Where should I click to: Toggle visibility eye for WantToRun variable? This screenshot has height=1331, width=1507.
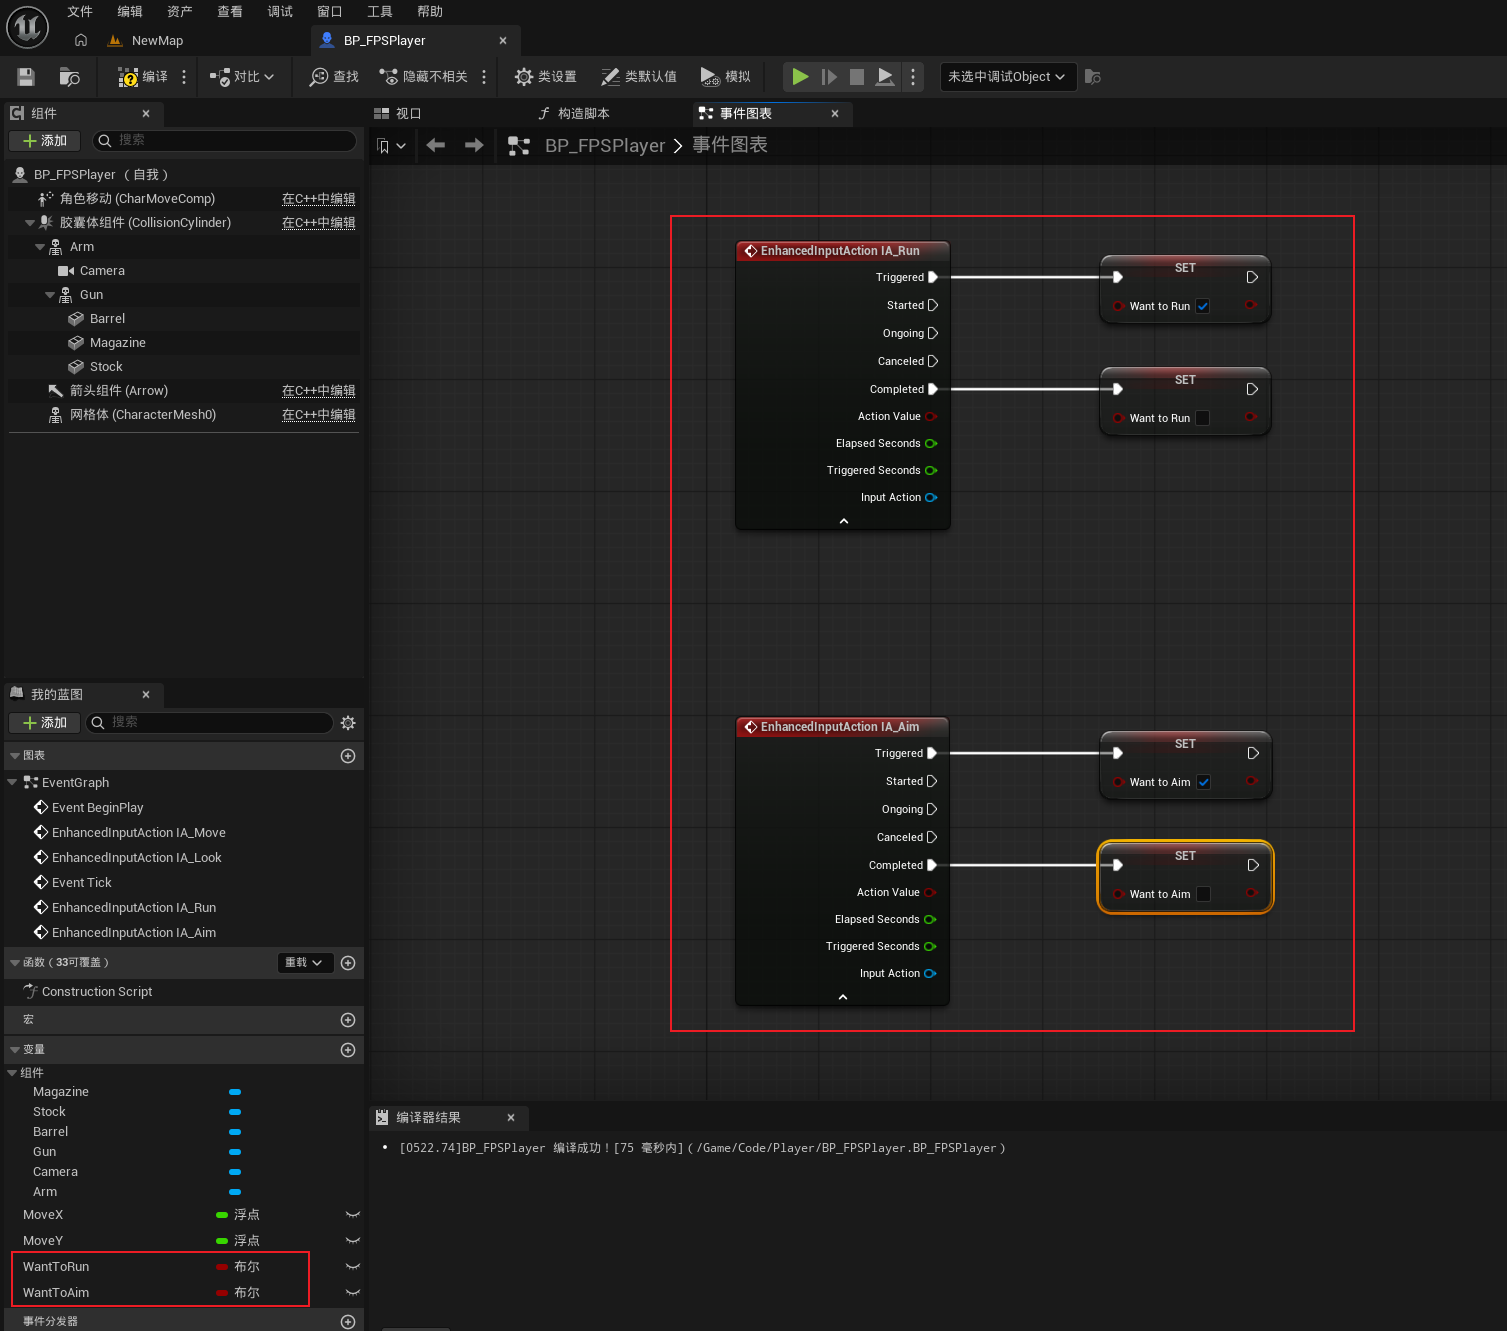[353, 1267]
